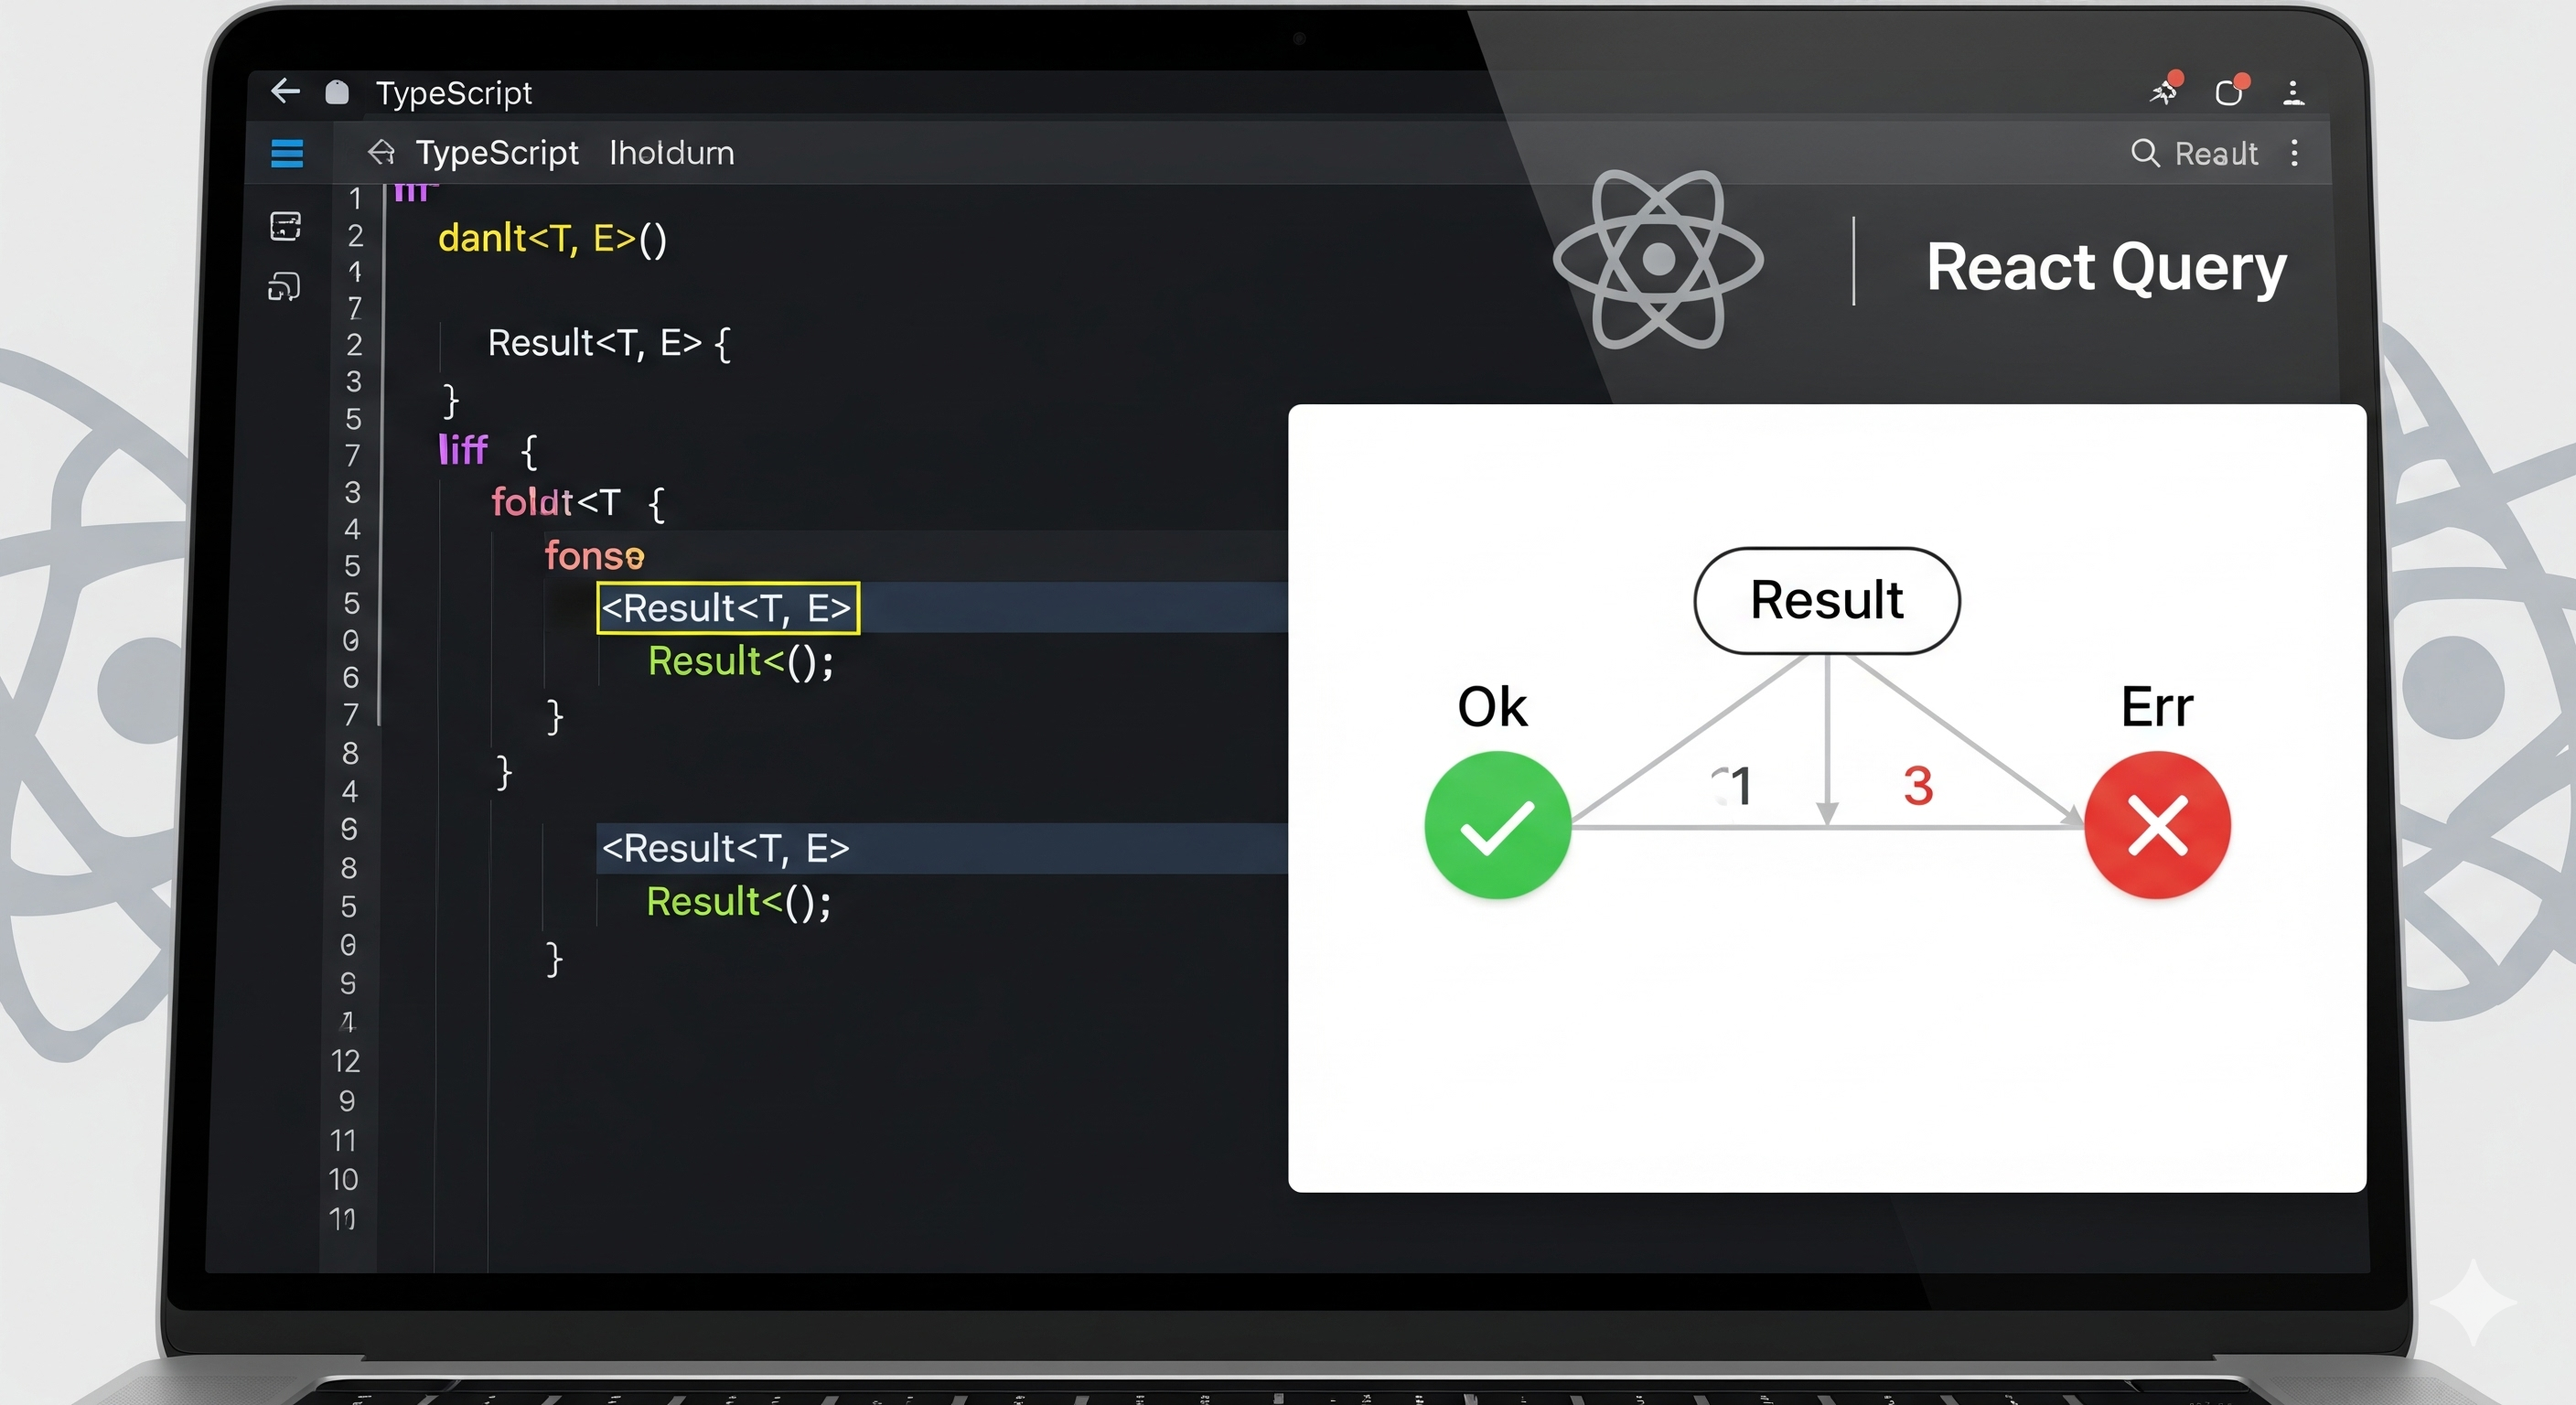The image size is (2576, 1405).
Task: Select the lhotdum breadcrumb item
Action: pyautogui.click(x=671, y=153)
